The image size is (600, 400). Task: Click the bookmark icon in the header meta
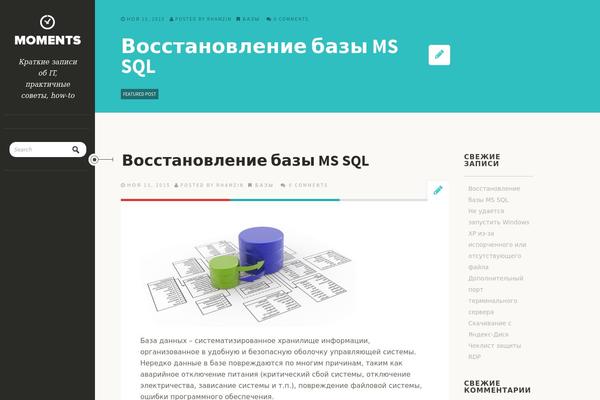(238, 19)
